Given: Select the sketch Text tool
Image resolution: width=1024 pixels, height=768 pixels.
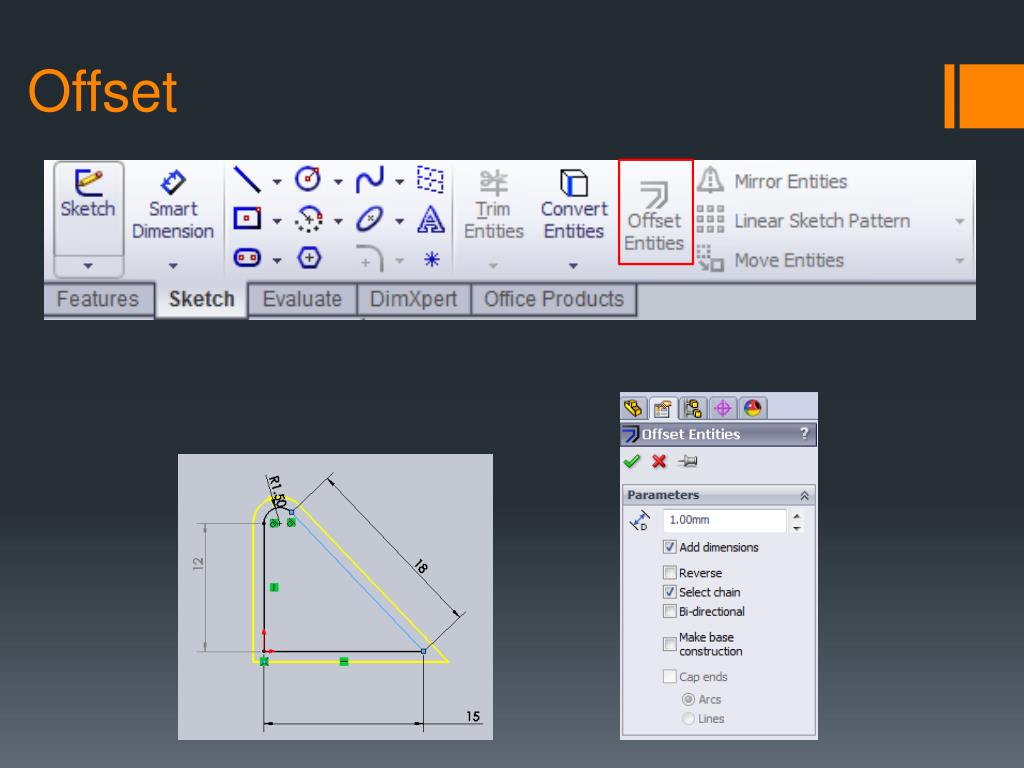Looking at the screenshot, I should click(431, 219).
